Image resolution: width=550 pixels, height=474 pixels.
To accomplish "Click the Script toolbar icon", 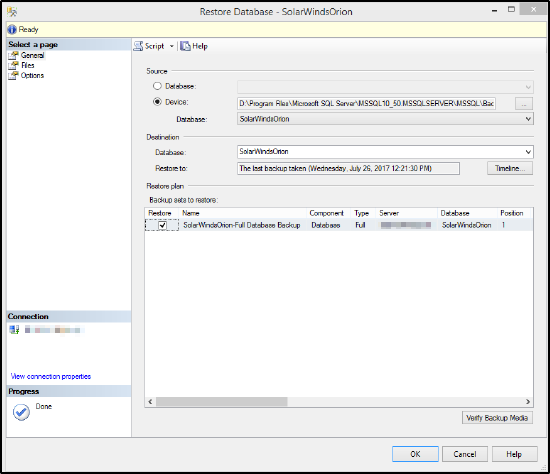I will (x=138, y=46).
